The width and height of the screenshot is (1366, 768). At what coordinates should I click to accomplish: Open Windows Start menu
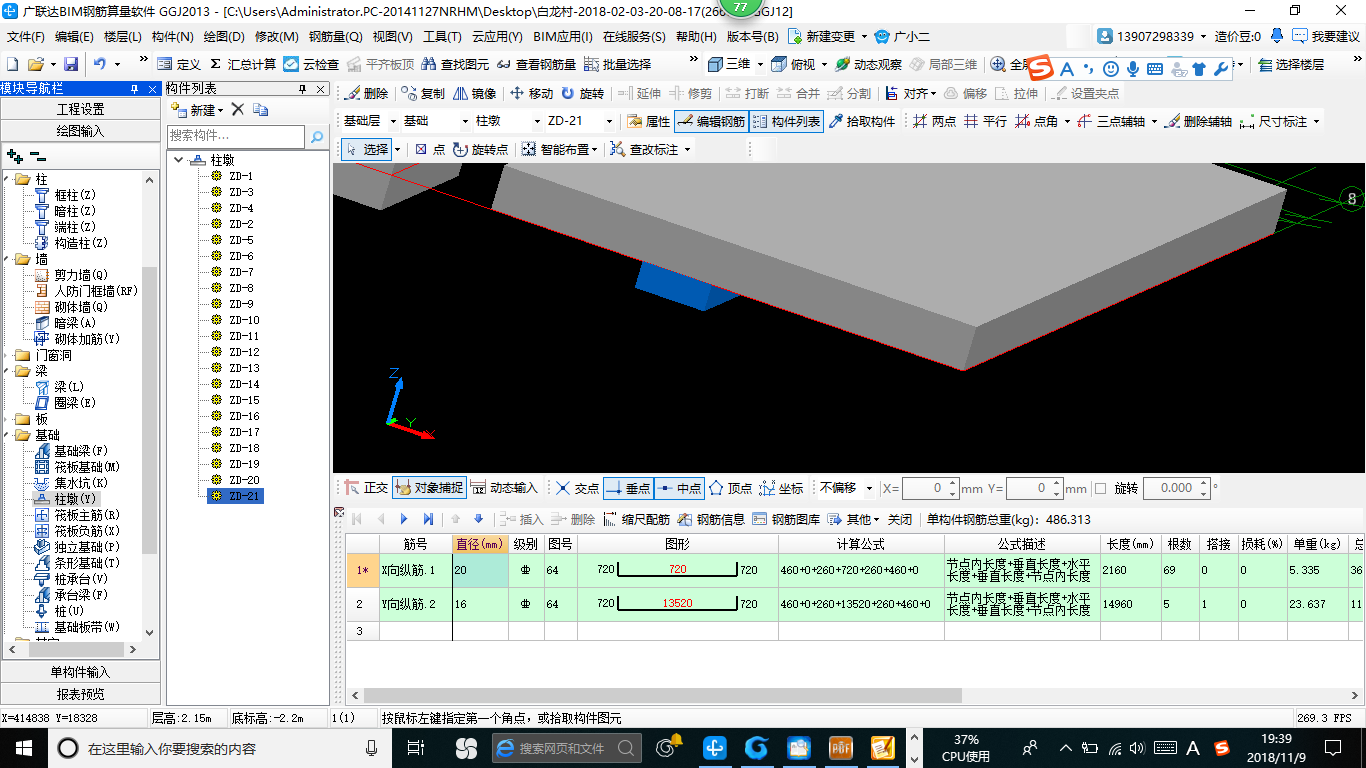(22, 747)
